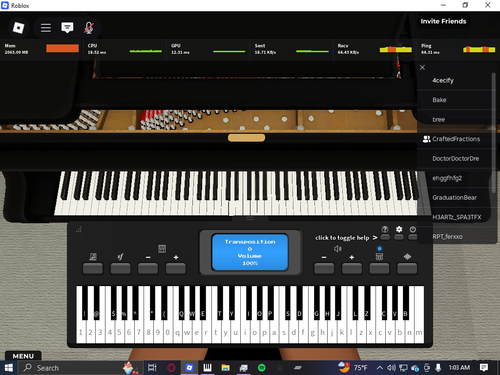
Task: Click the piano panel top drag handle
Action: 250,218
